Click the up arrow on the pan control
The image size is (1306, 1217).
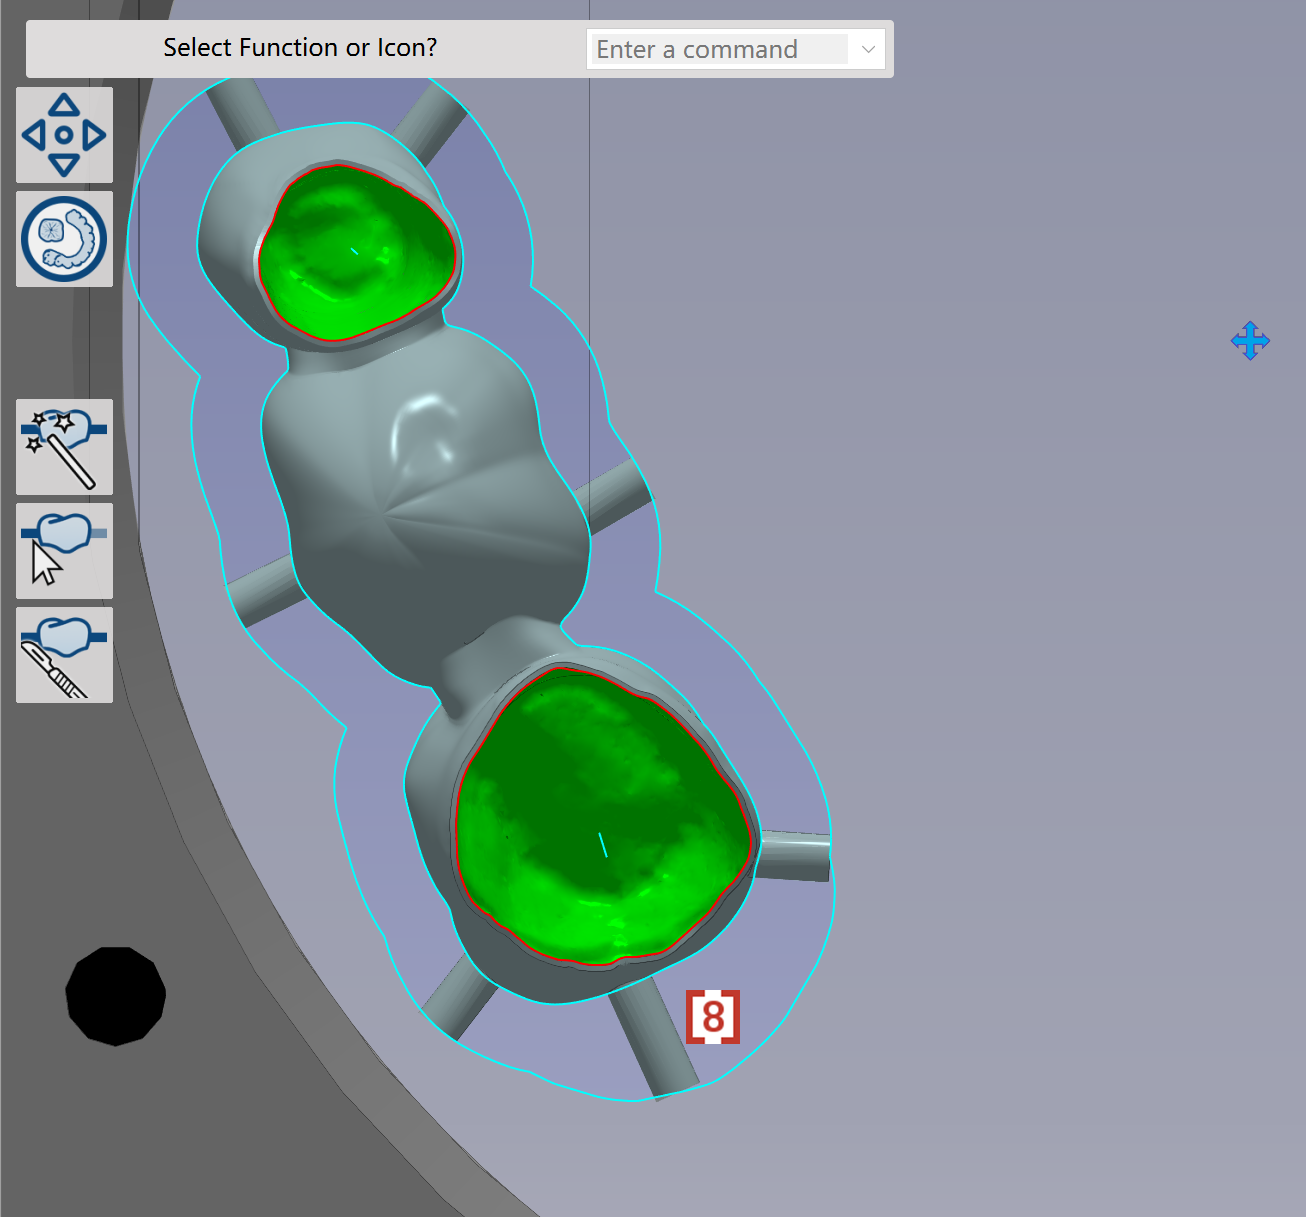[x=64, y=105]
